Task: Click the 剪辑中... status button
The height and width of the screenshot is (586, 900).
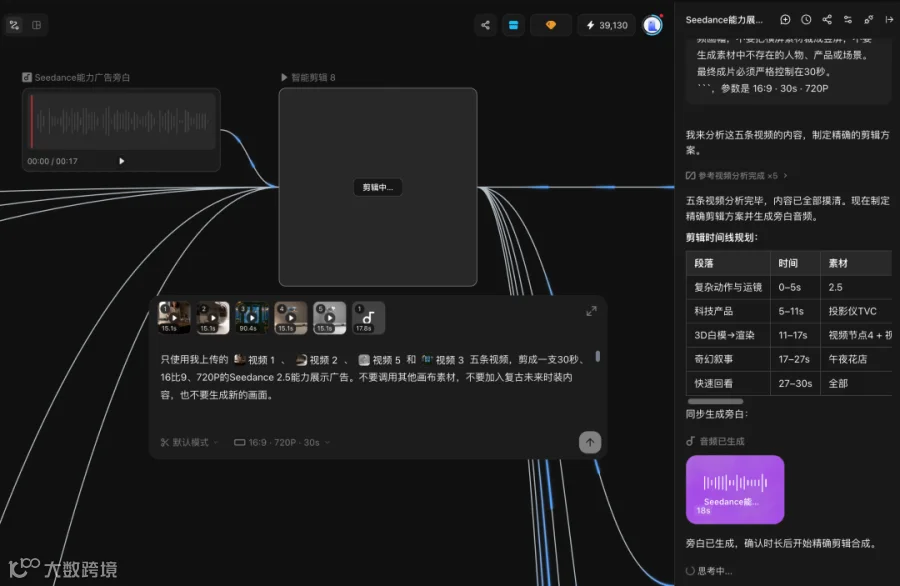Action: pos(378,187)
